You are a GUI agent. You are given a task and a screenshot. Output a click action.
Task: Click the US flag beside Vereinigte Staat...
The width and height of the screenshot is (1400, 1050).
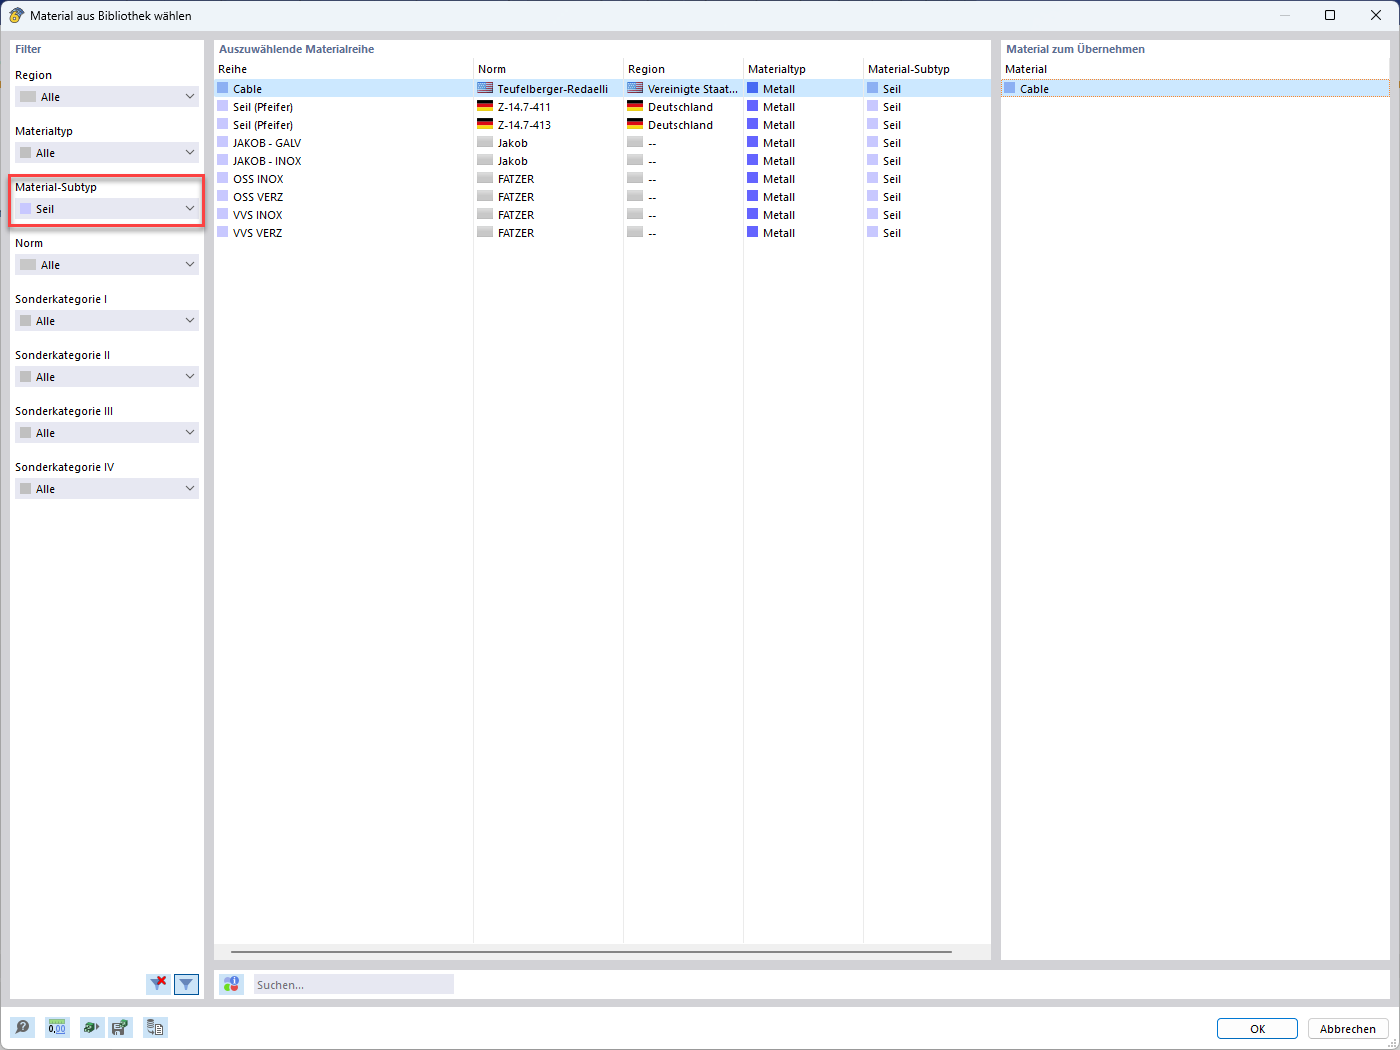[x=635, y=88]
